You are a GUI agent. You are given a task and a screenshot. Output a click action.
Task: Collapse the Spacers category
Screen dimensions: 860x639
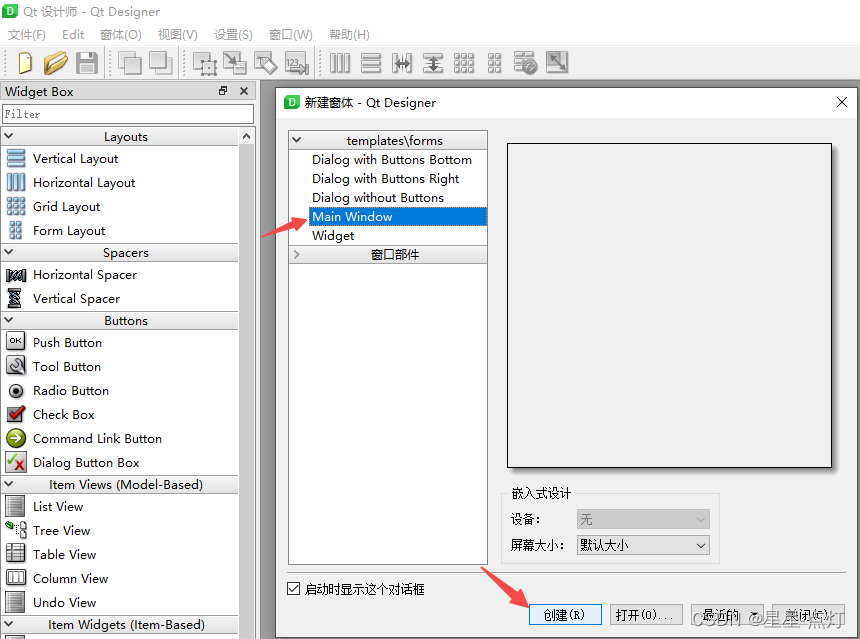pos(9,252)
